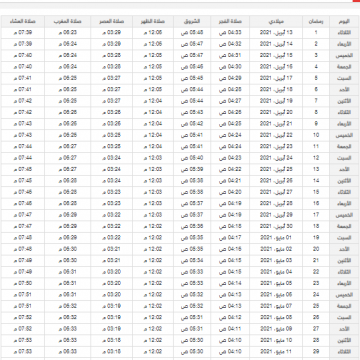Image resolution: width=360 pixels, height=360 pixels.
Task: Click the 30 April 2021 date cell
Action: coord(276,226)
